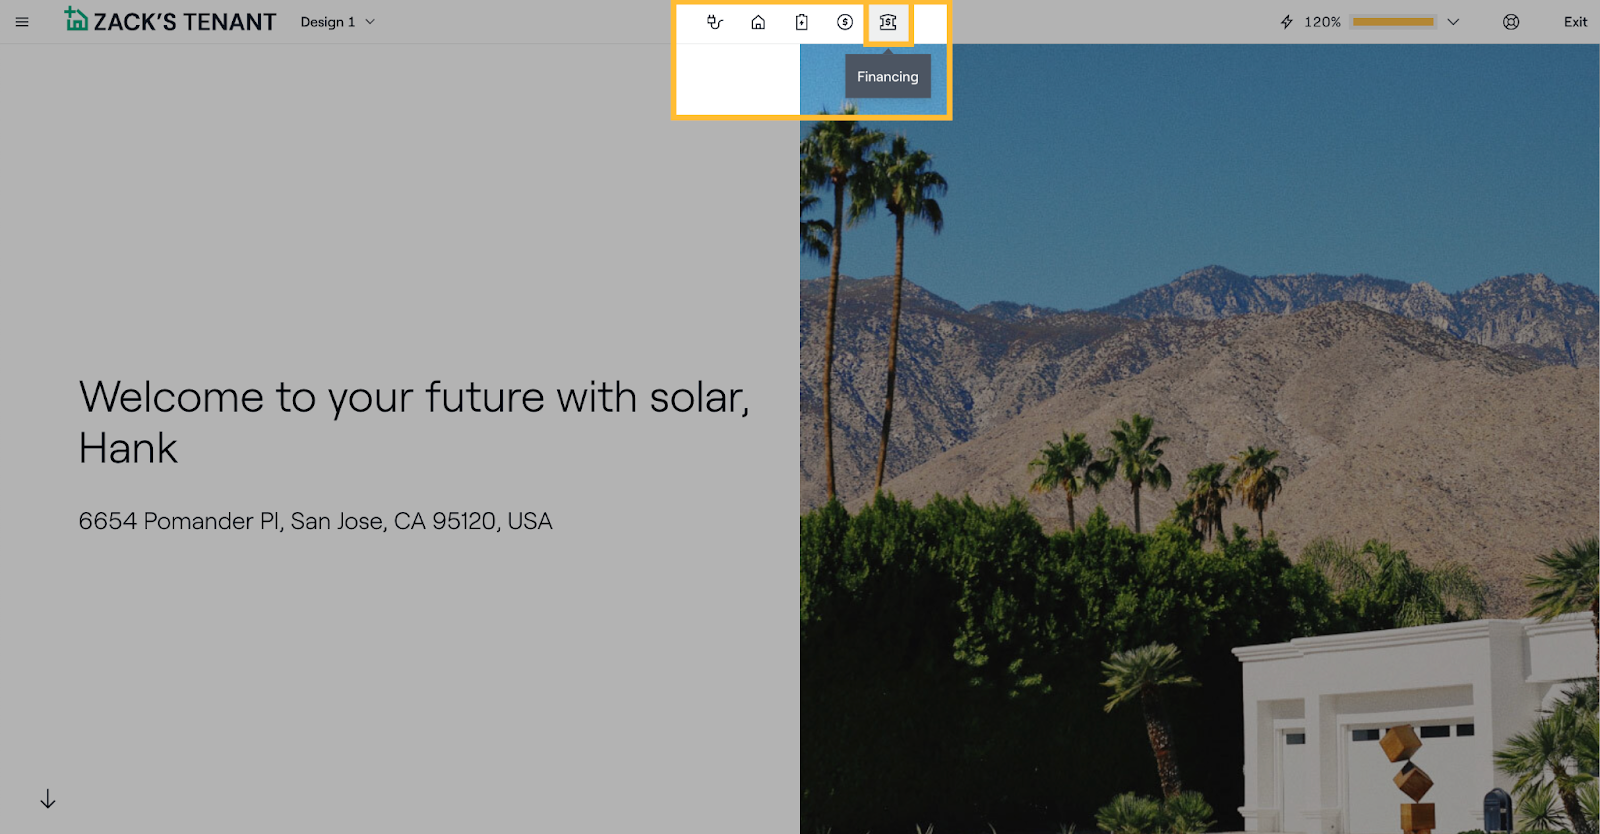This screenshot has height=834, width=1600.
Task: Open the battery storage icon
Action: point(801,22)
